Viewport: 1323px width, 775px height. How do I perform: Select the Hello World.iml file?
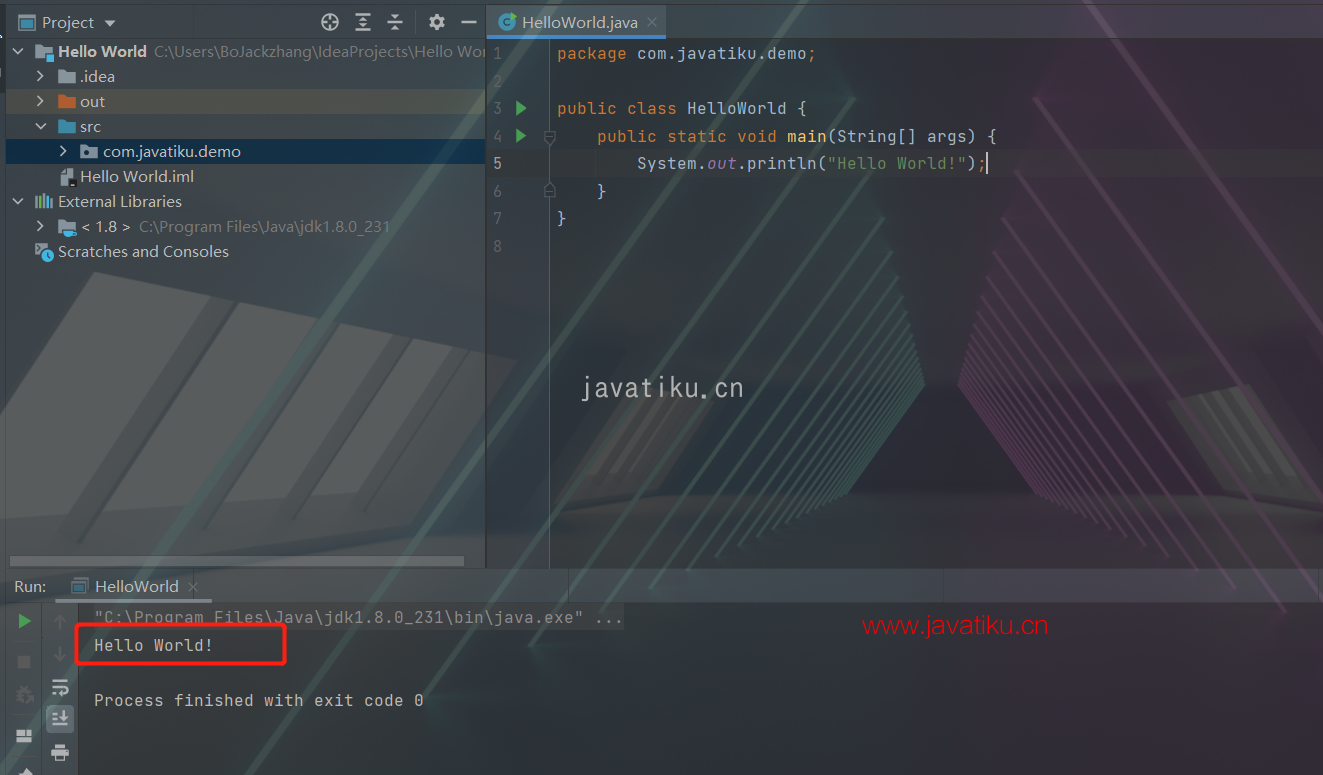(x=137, y=176)
